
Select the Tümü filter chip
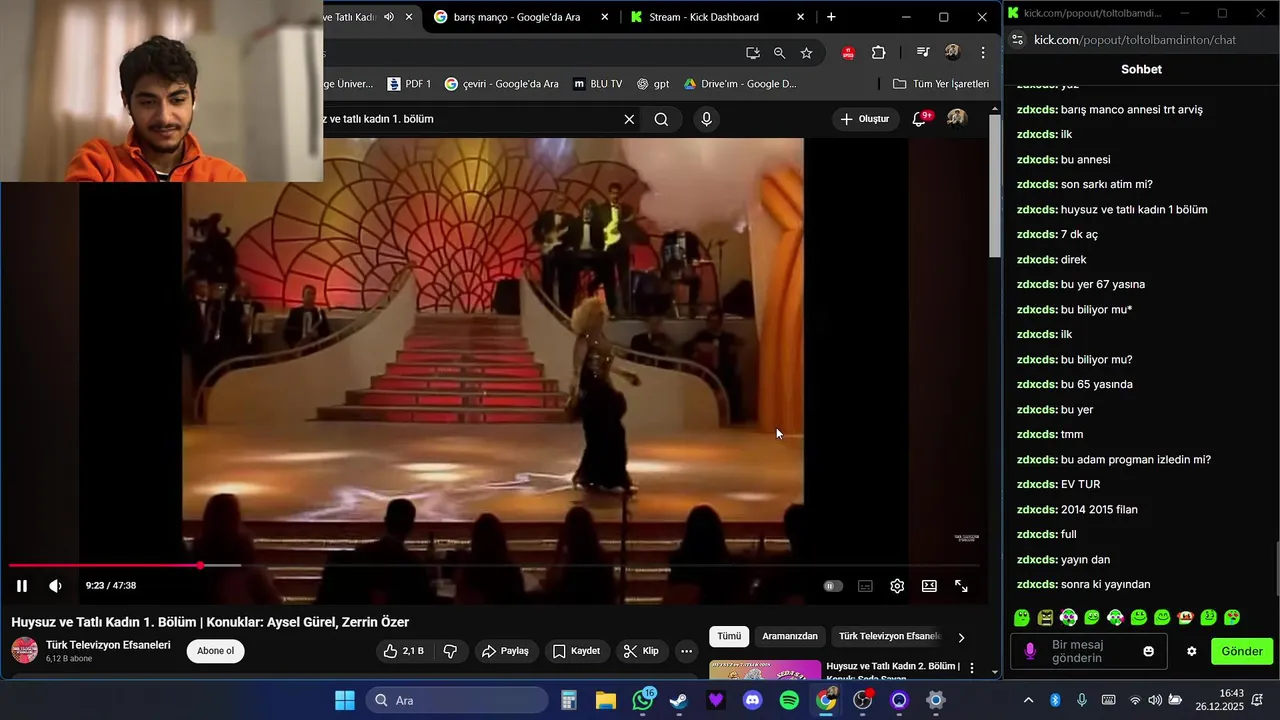click(x=729, y=636)
